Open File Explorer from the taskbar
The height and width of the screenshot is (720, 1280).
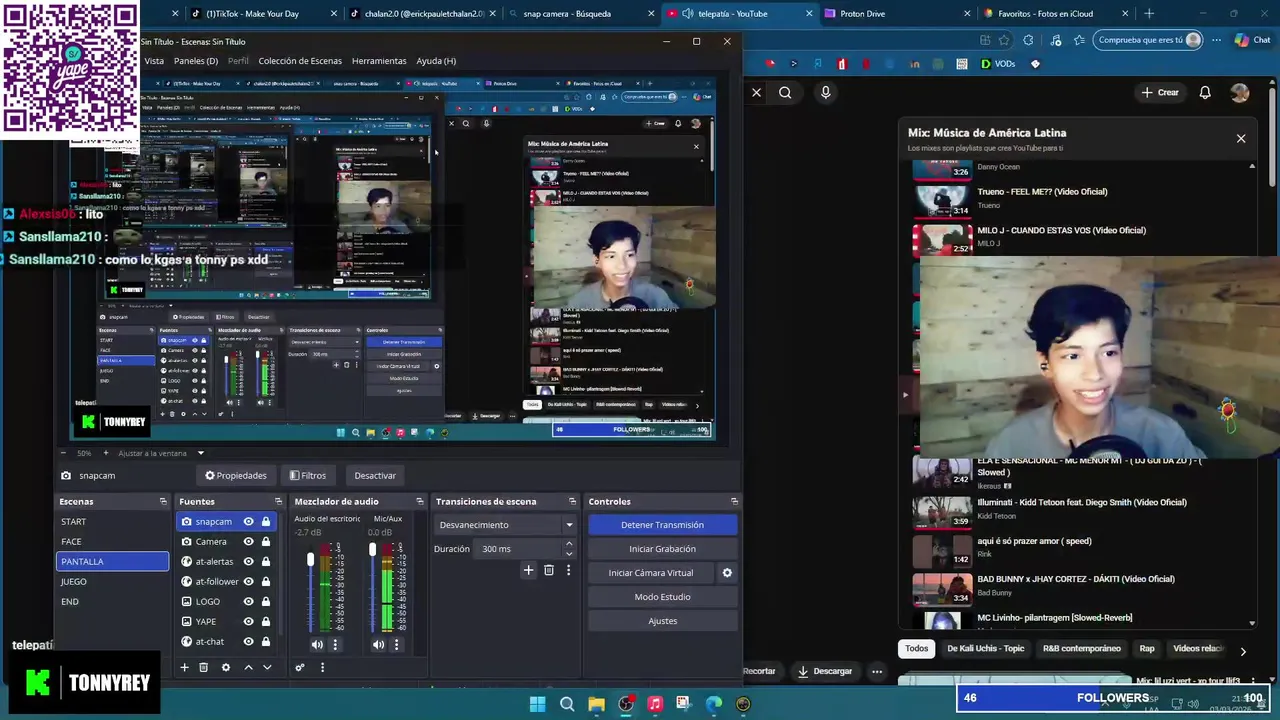pos(596,704)
